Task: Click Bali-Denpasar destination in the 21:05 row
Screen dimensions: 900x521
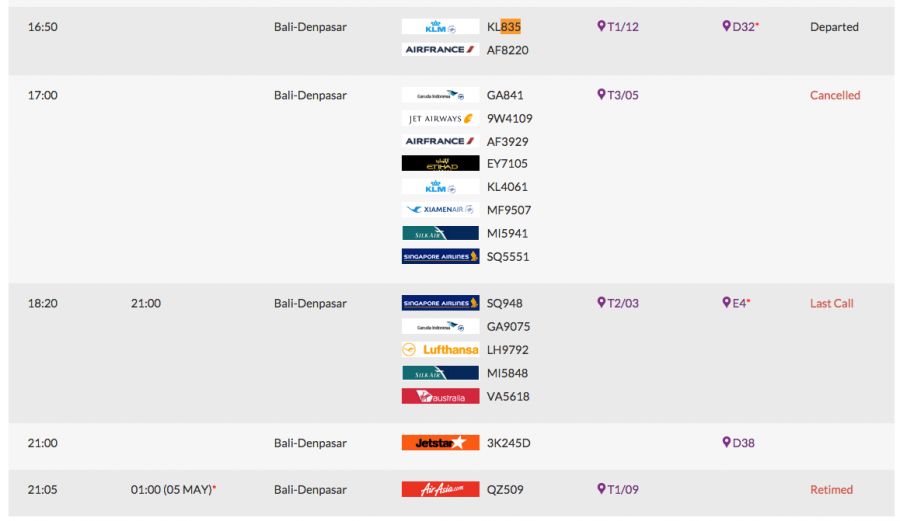Action: click(310, 489)
